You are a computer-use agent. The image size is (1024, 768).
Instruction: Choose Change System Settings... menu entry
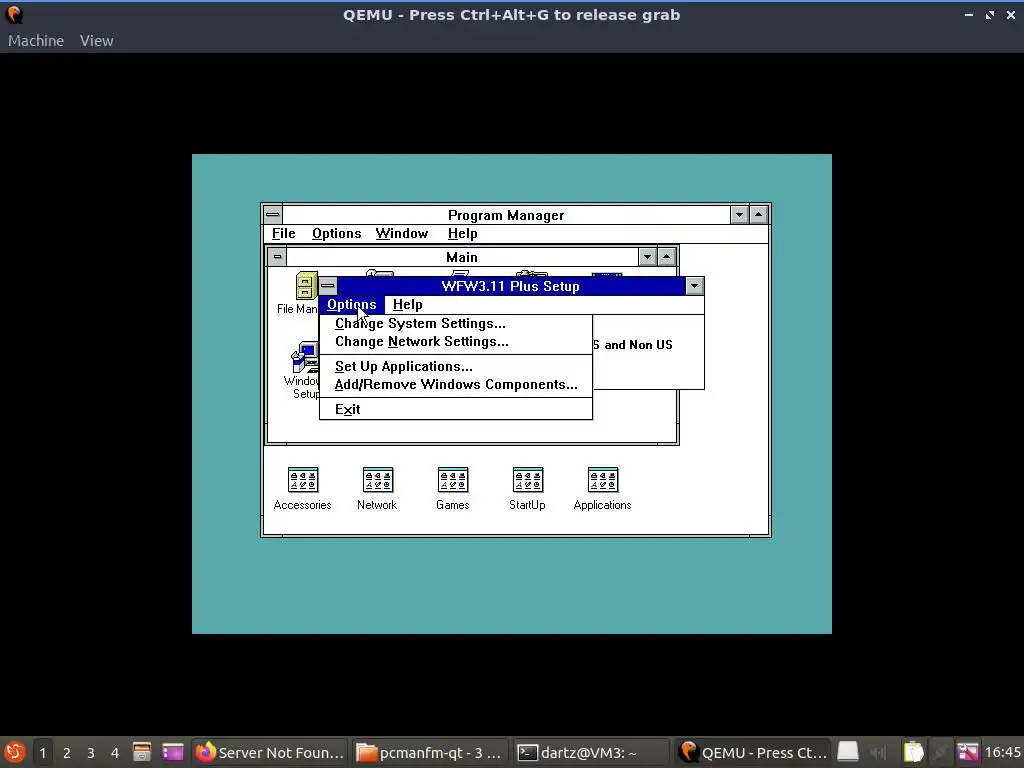456,323
